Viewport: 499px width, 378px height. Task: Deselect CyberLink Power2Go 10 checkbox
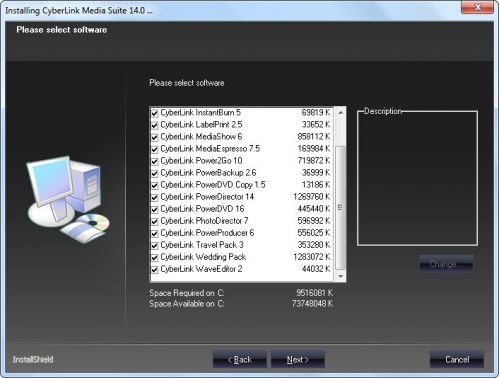(x=154, y=161)
